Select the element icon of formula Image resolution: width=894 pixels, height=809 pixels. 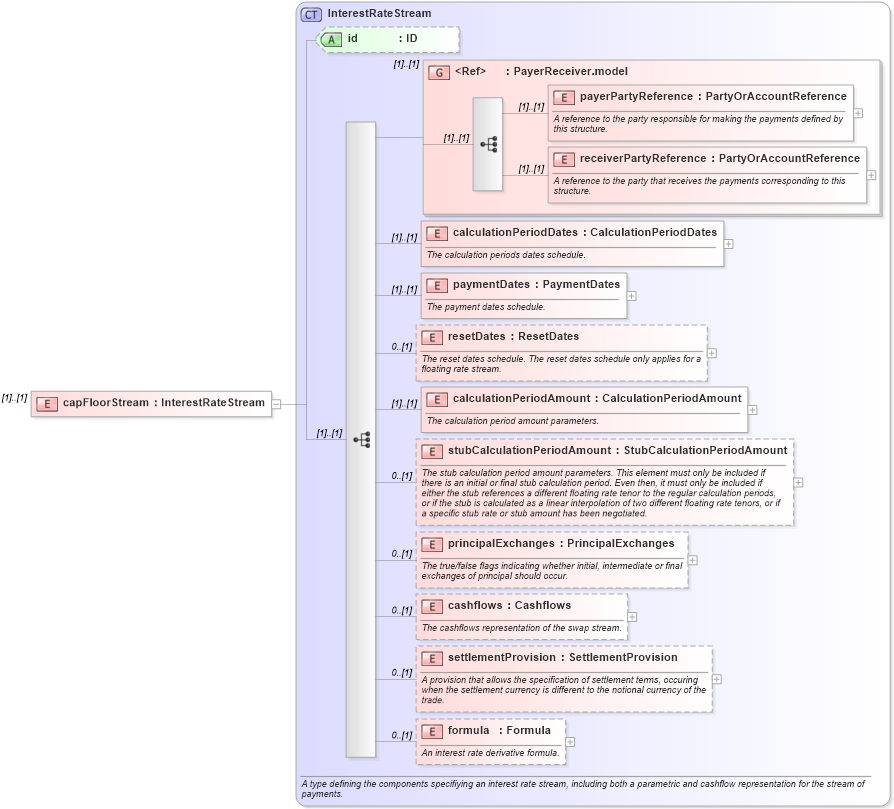pos(433,730)
